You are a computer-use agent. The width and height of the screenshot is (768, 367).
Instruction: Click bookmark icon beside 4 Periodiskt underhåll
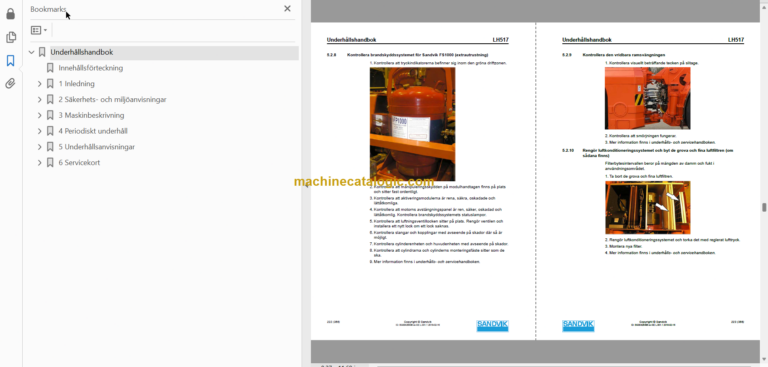tap(50, 131)
